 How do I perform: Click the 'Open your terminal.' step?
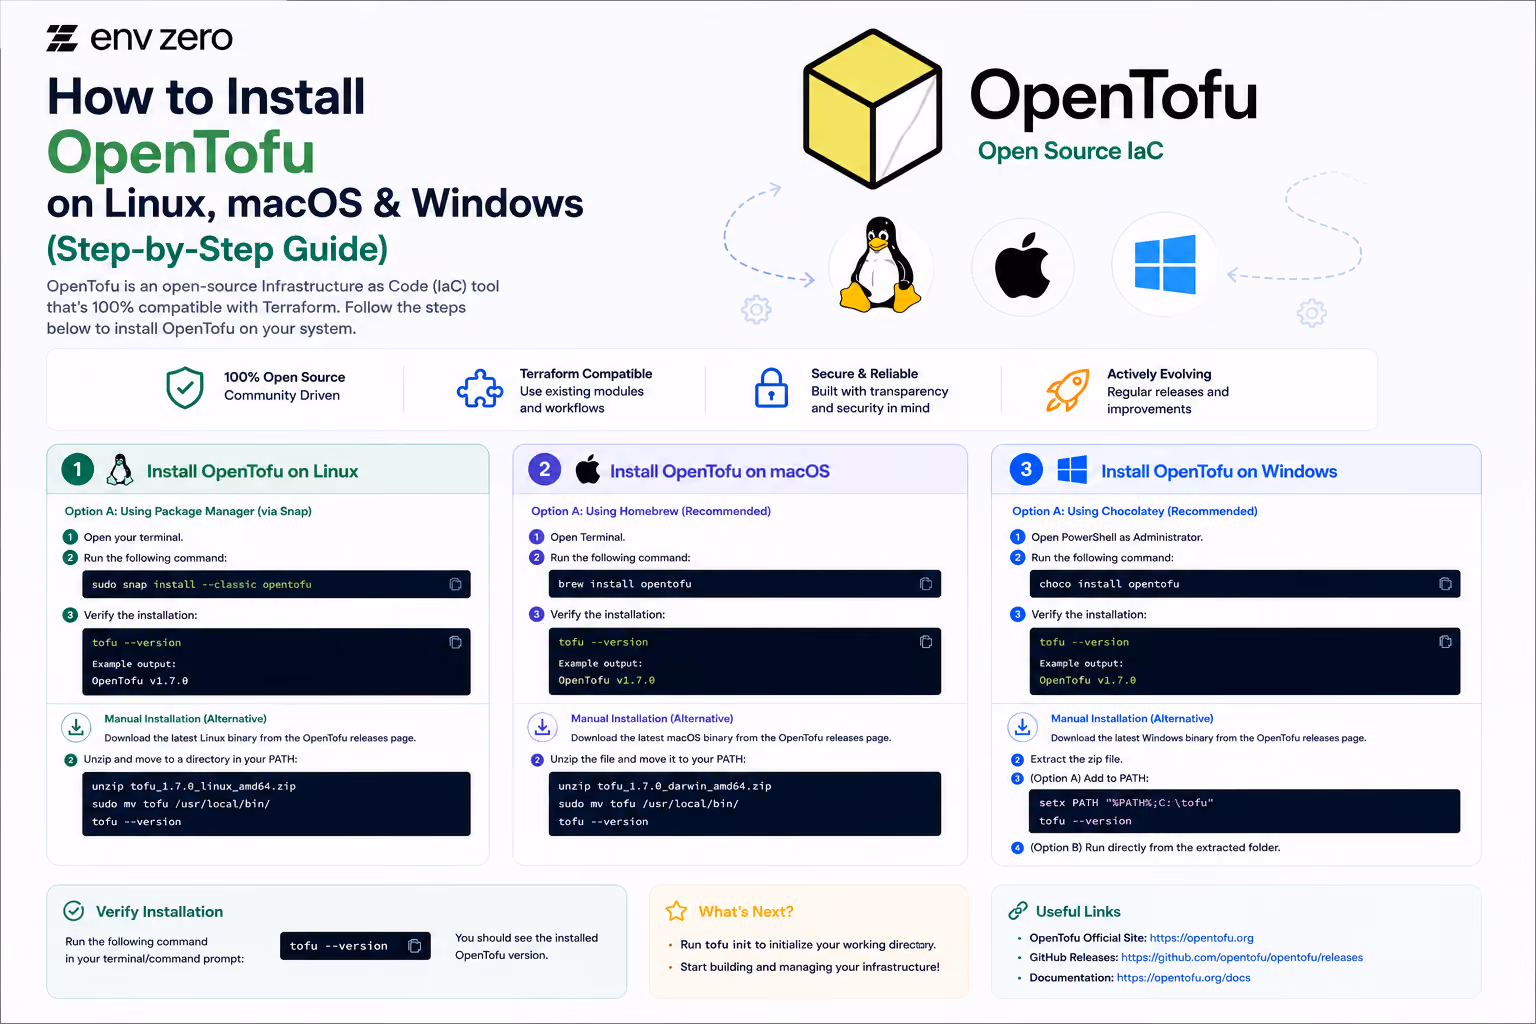[x=133, y=537]
